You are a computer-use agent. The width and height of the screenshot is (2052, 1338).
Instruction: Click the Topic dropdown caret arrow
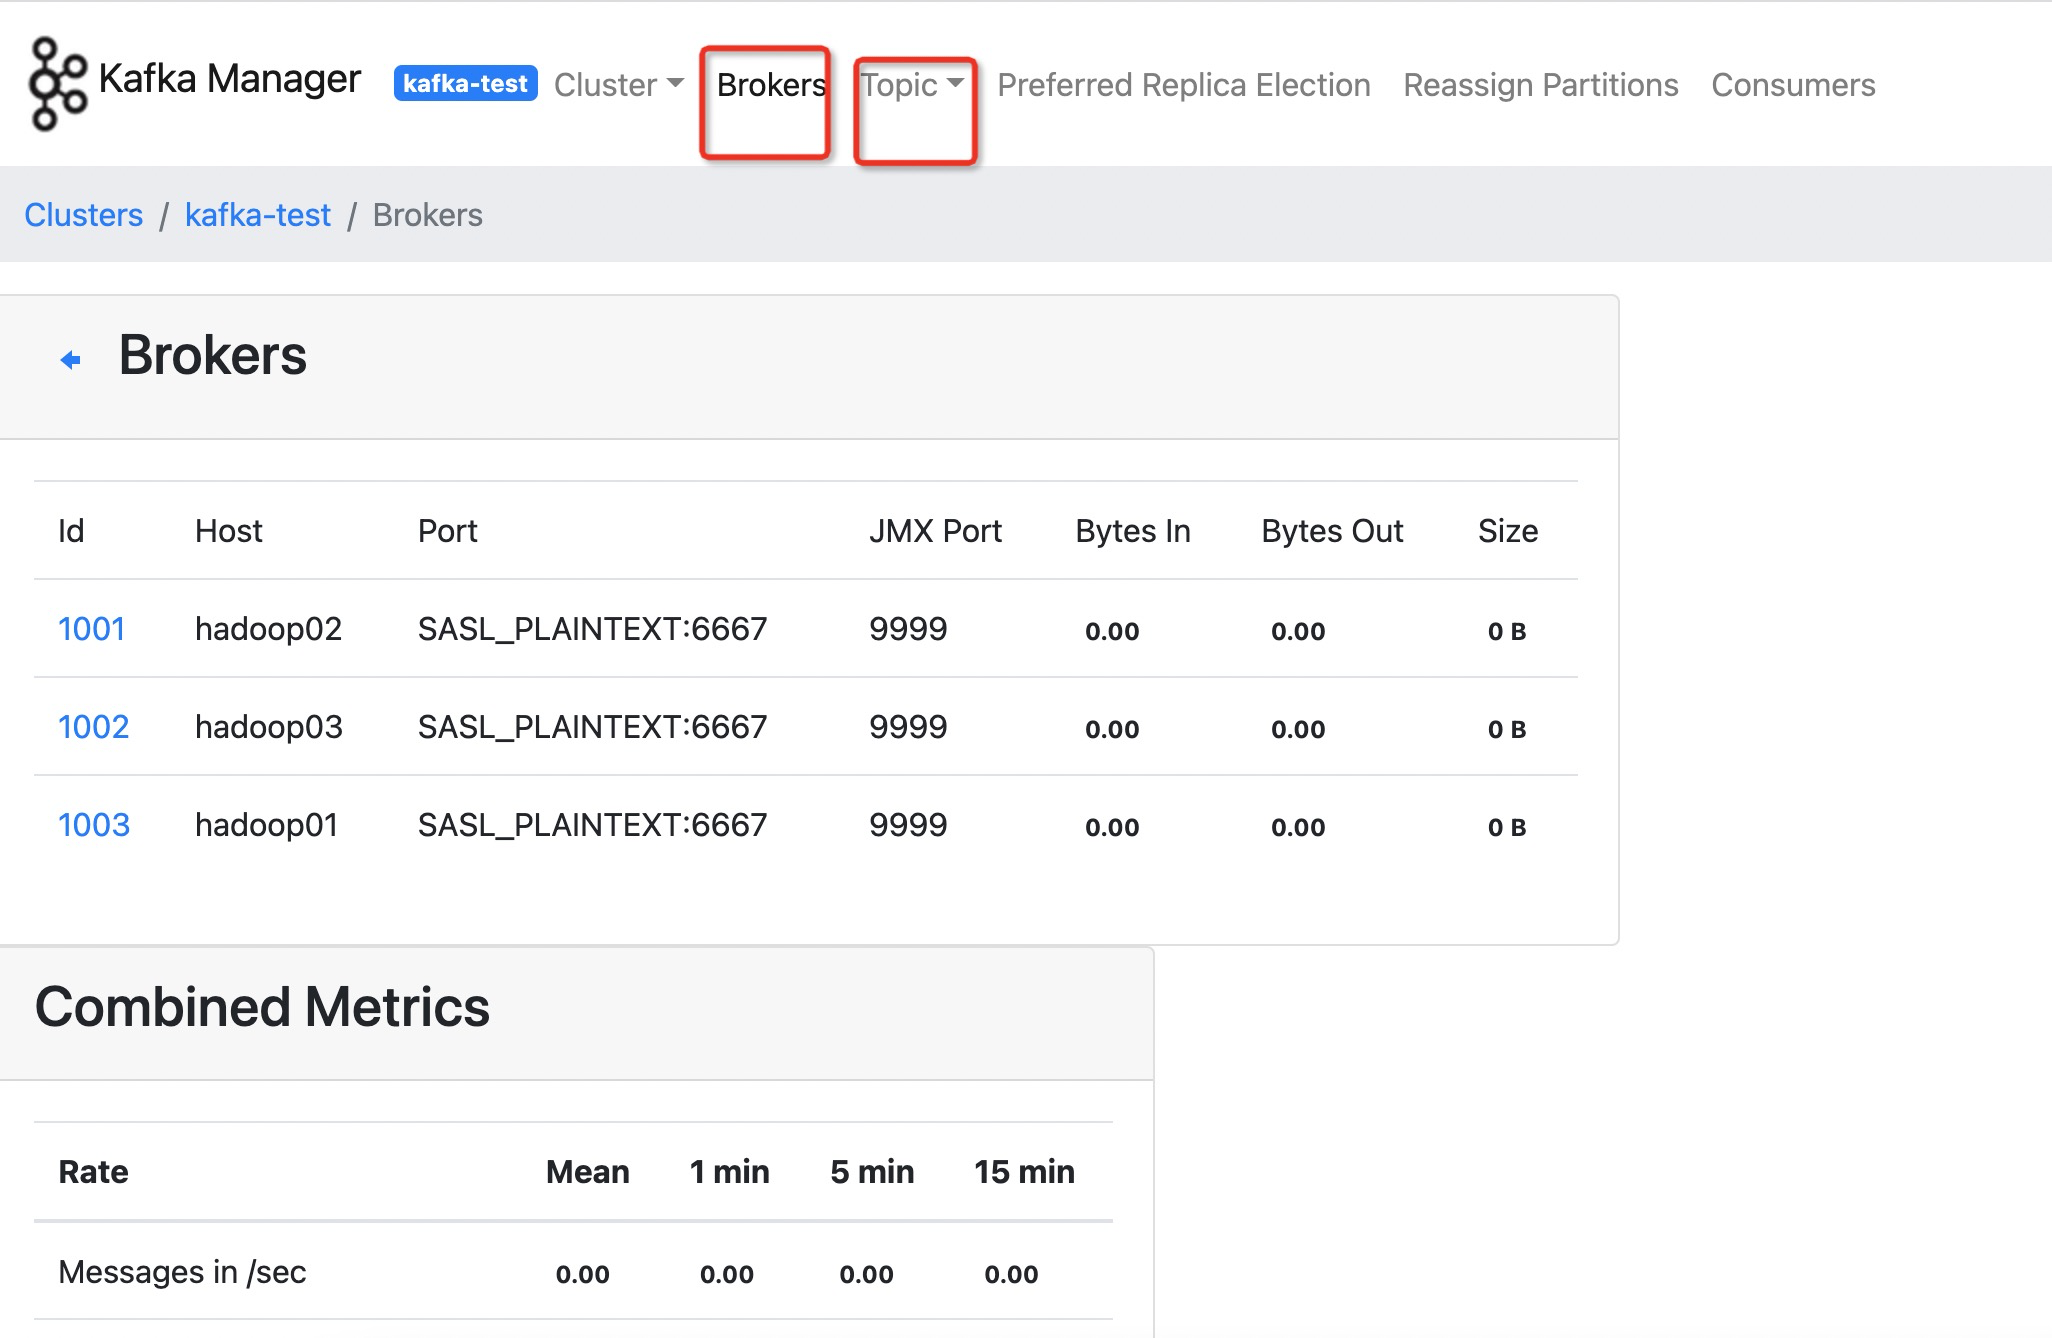pos(955,83)
